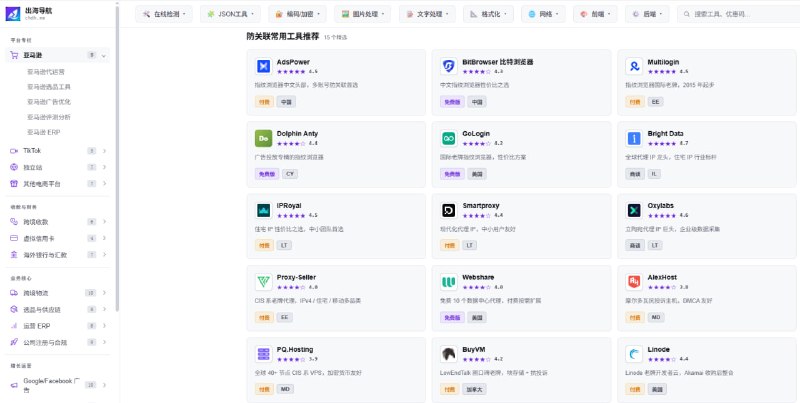Go to 亚马逊评测分析 sub-item

click(x=49, y=117)
